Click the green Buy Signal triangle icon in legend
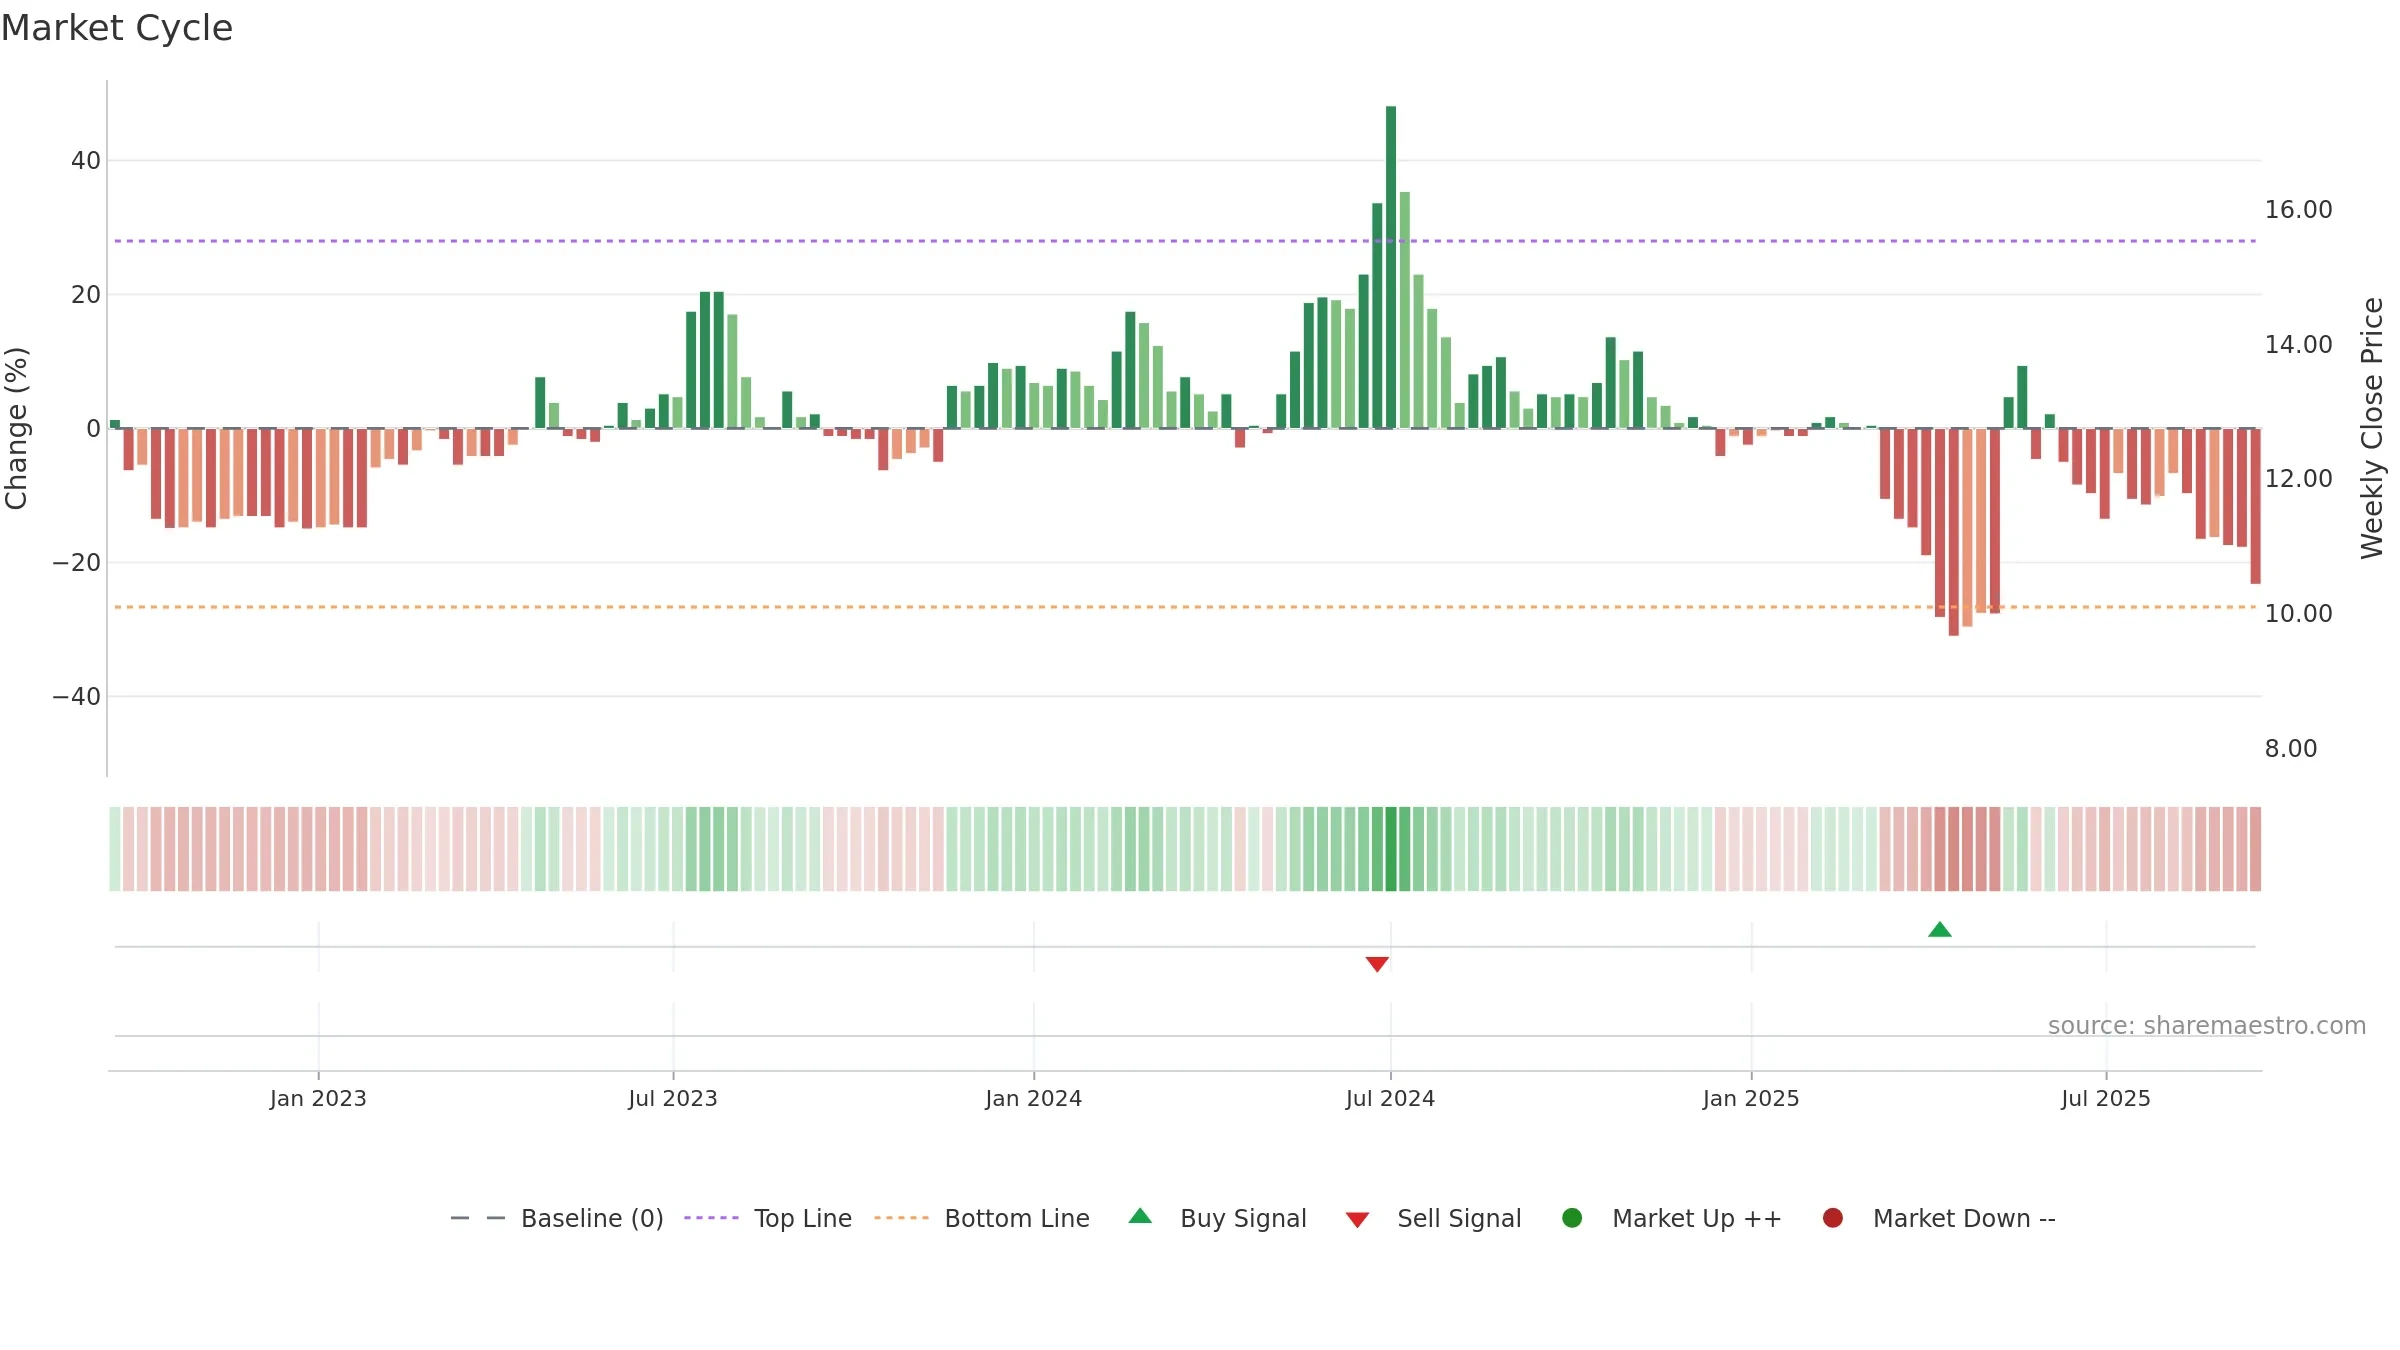This screenshot has height=1350, width=2400. click(x=1140, y=1216)
